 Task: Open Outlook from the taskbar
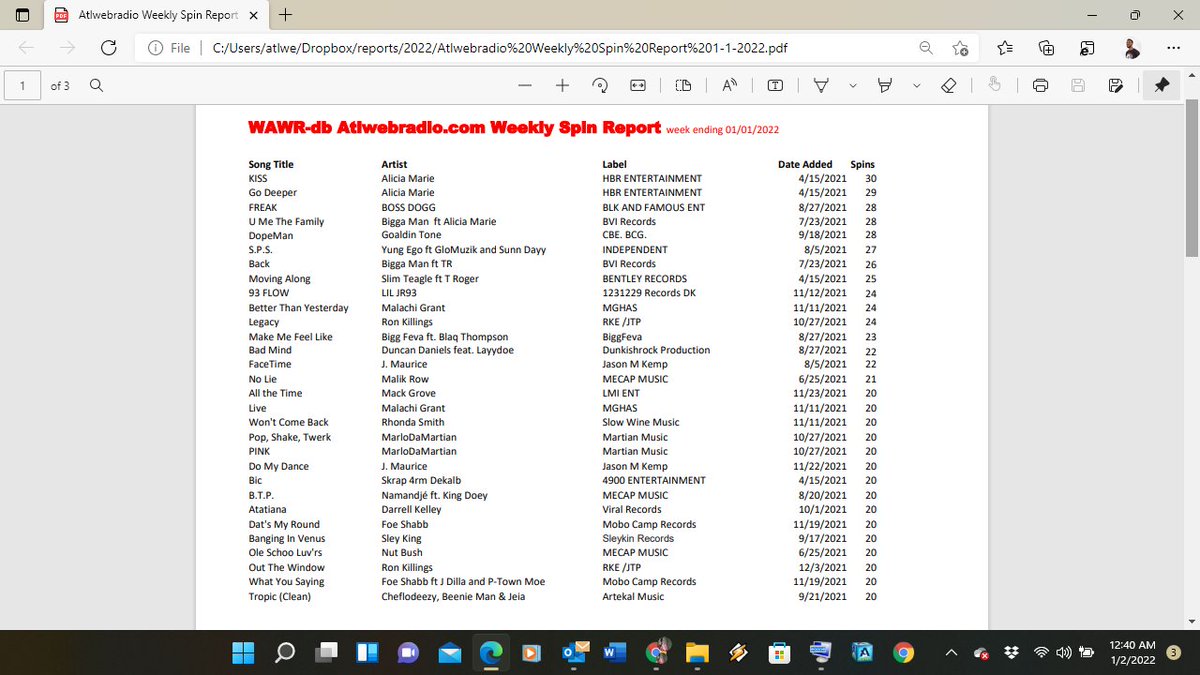point(573,653)
